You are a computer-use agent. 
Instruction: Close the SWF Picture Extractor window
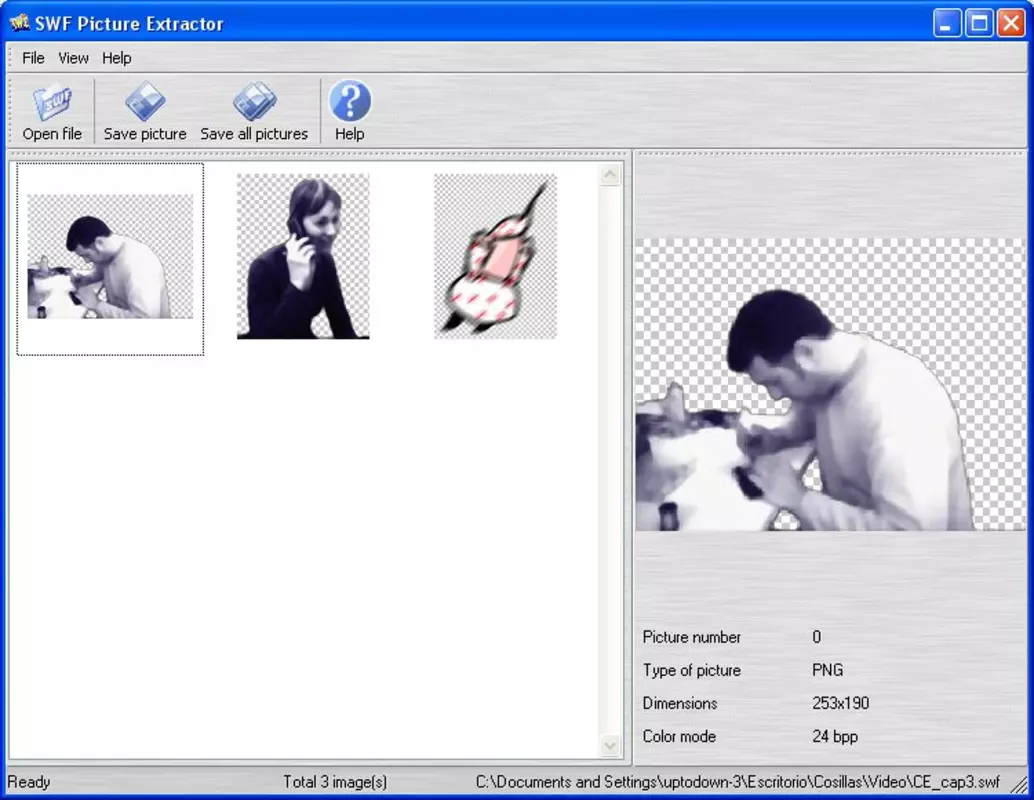[x=1011, y=24]
